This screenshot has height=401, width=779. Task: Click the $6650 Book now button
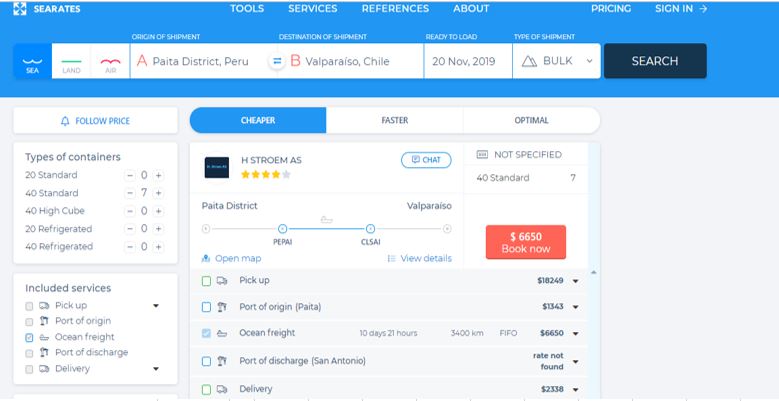525,242
